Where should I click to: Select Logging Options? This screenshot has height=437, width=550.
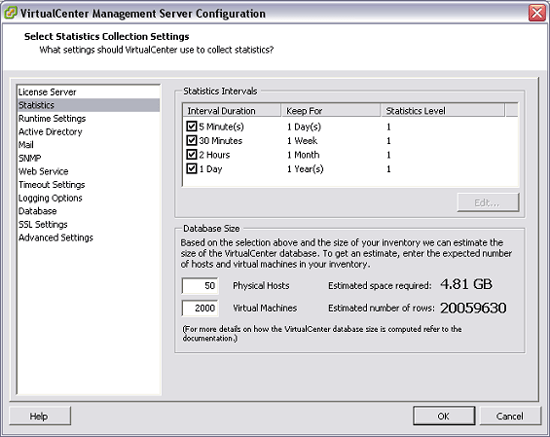88,198
